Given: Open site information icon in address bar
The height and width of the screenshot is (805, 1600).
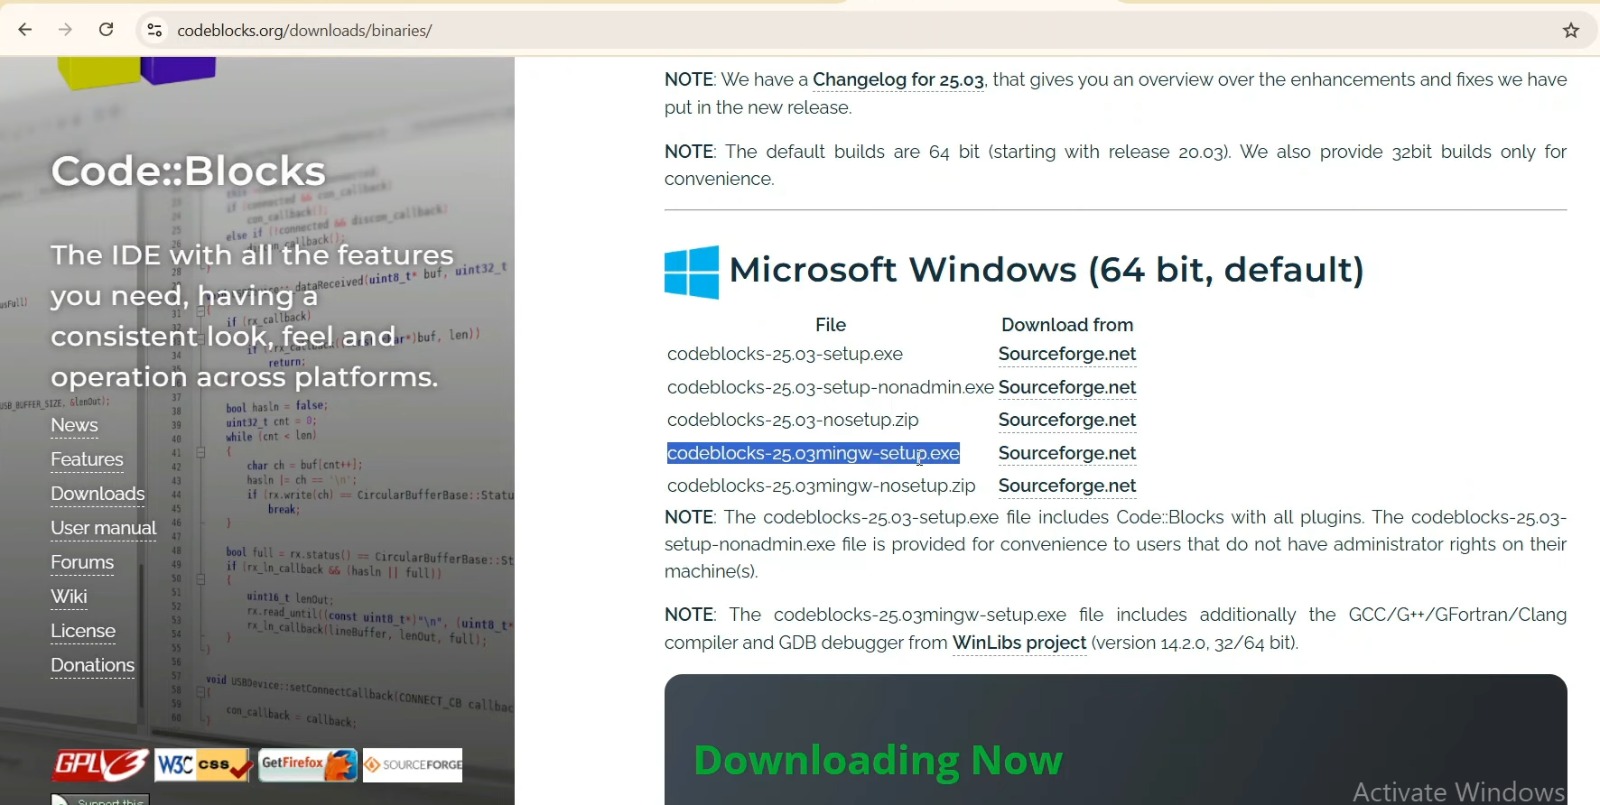Looking at the screenshot, I should coord(154,30).
